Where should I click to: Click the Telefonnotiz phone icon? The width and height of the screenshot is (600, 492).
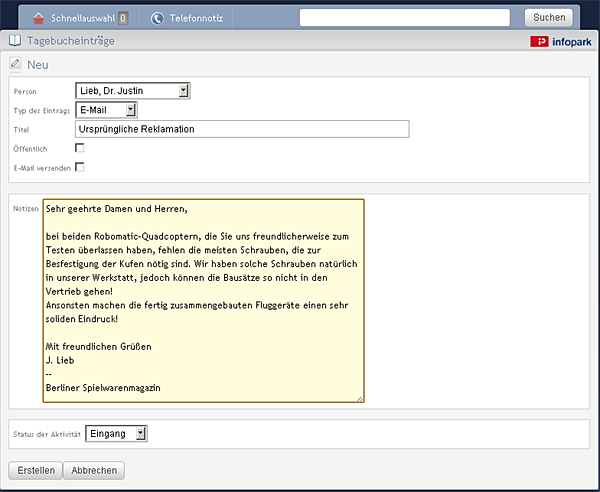[157, 18]
